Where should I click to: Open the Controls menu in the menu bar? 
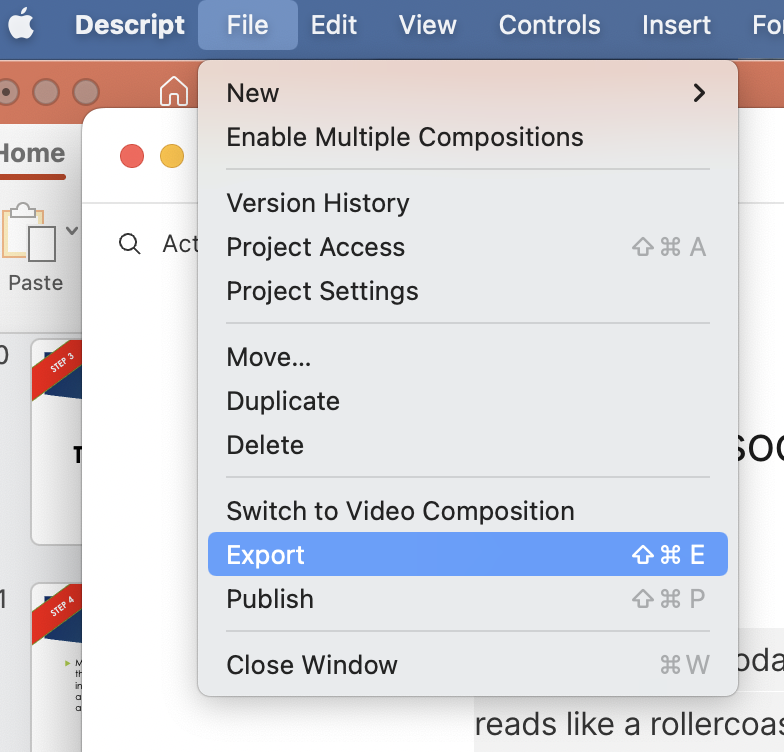[x=550, y=25]
